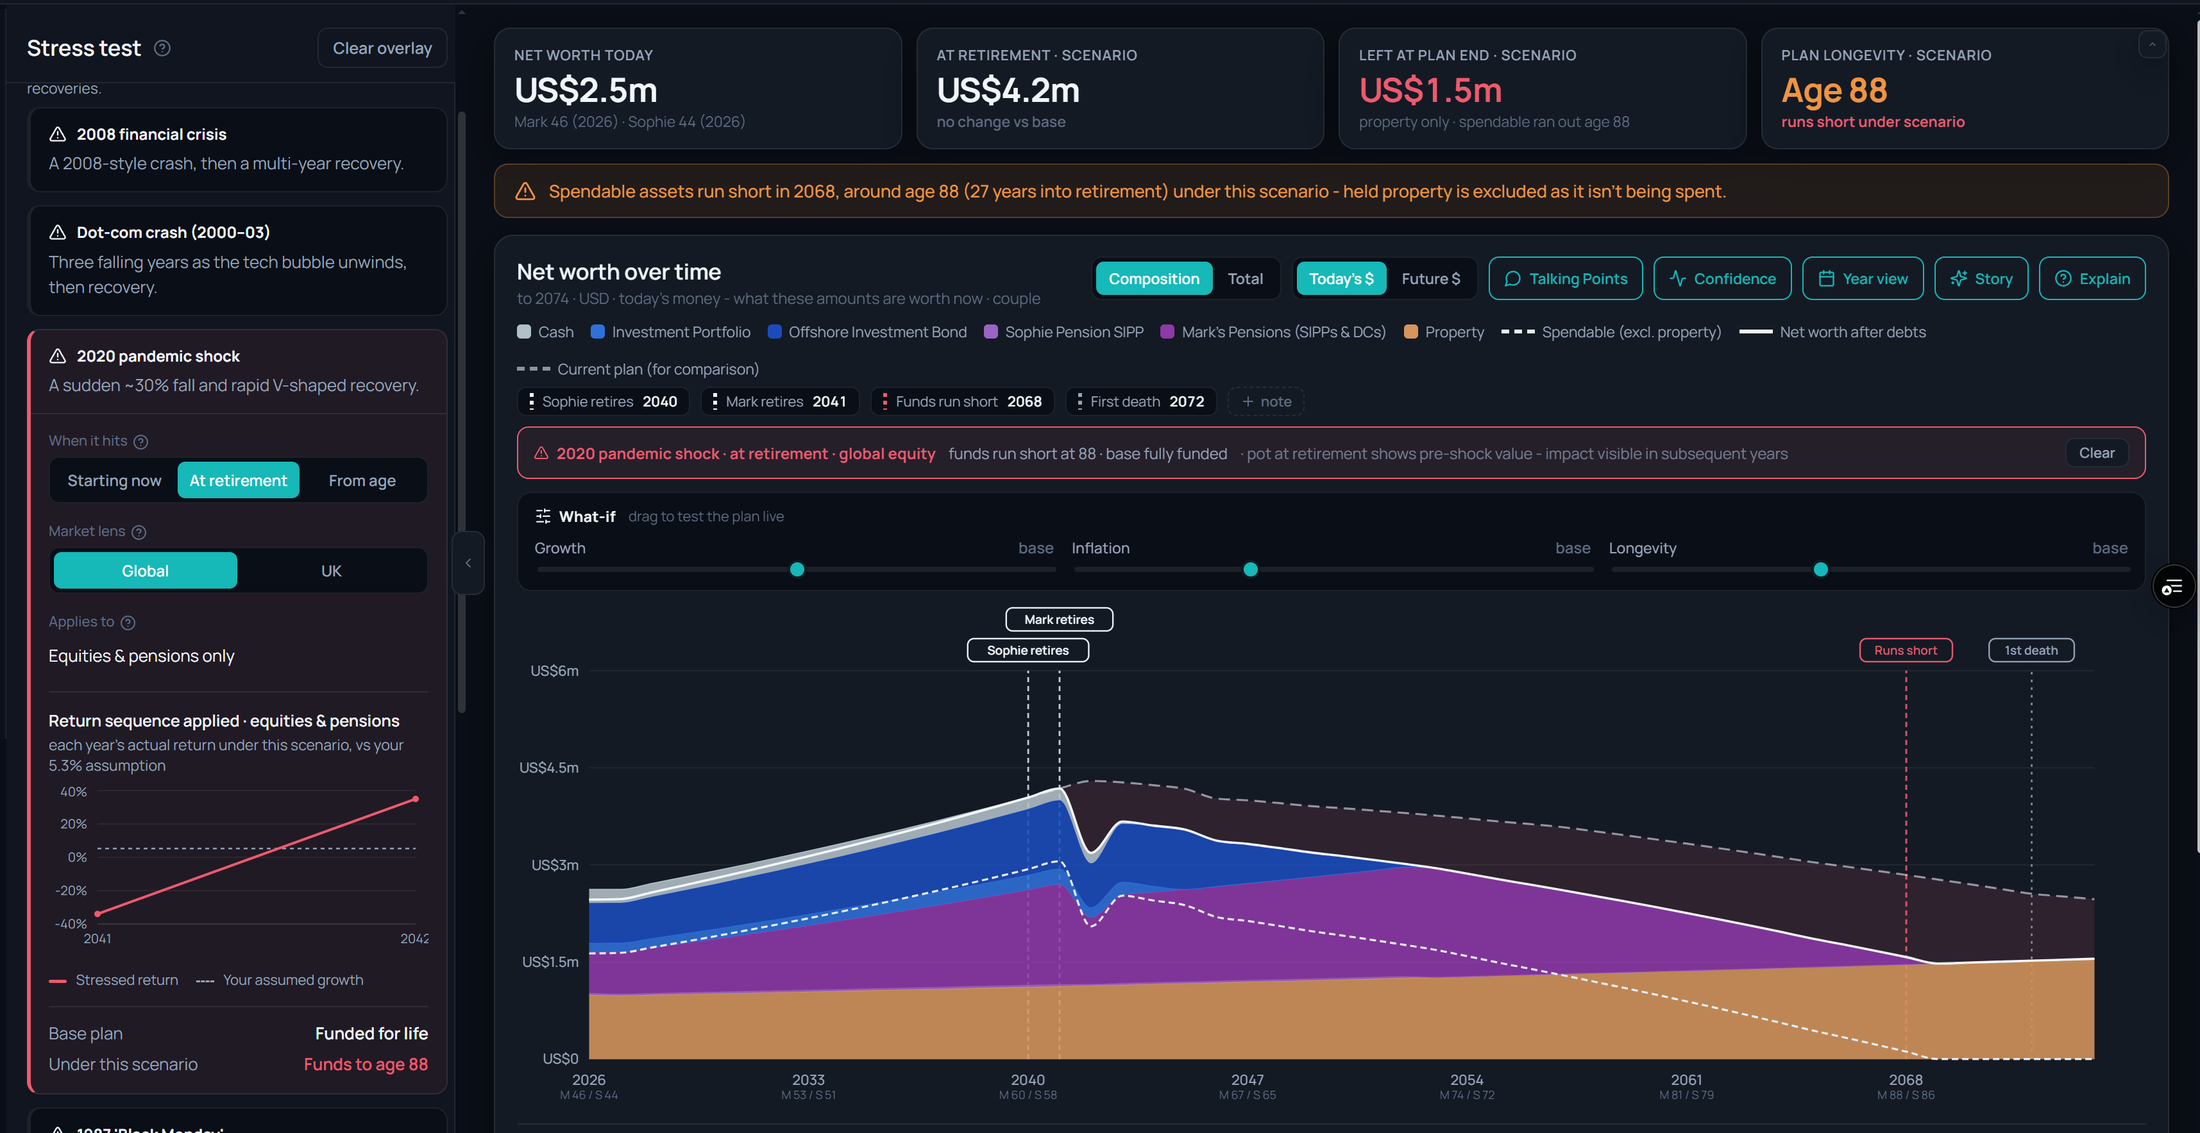Click the Sophie retires 2040 chip
Screen dimensions: 2200x1133
[x=603, y=401]
